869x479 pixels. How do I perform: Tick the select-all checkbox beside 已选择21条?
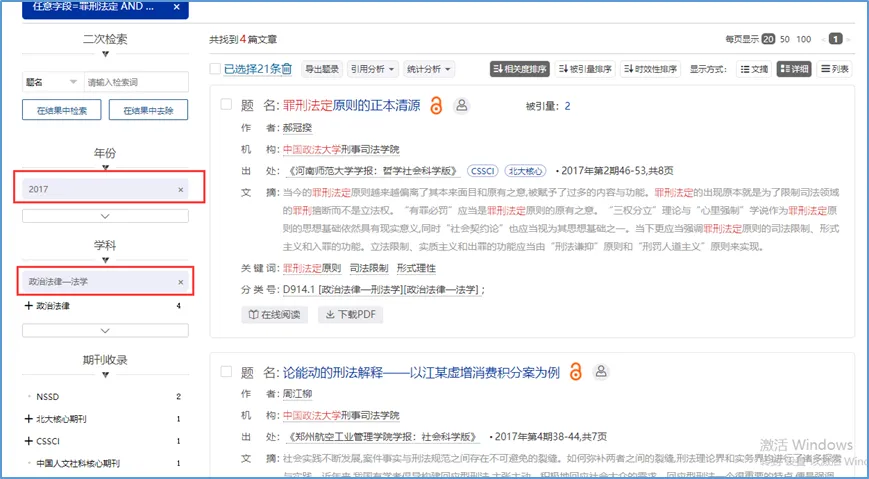[x=215, y=69]
